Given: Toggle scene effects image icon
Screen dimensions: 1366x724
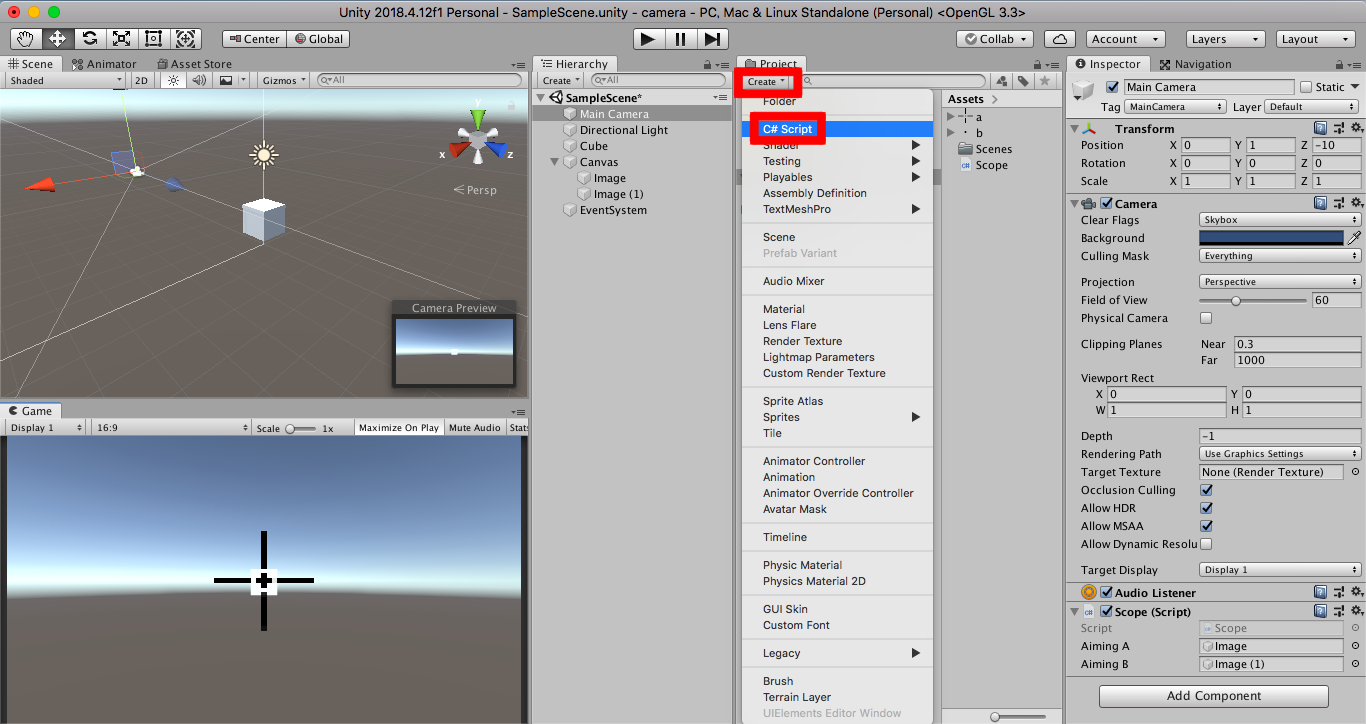Looking at the screenshot, I should point(226,80).
